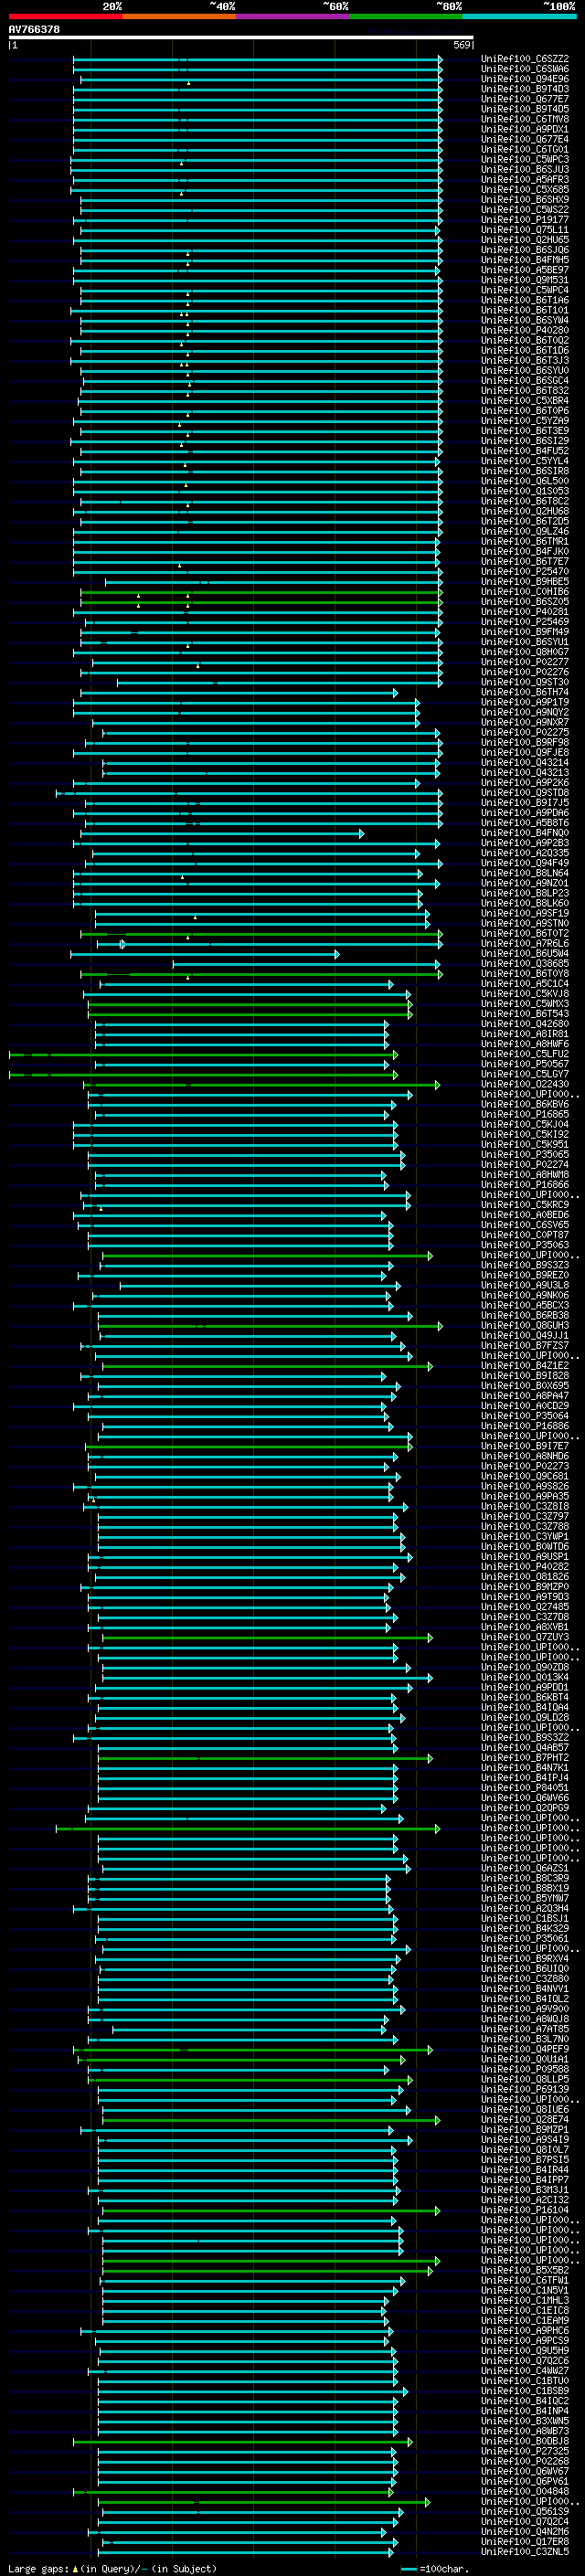
Task: Click label UniRef100_B6T0T2
Action: 525,934
